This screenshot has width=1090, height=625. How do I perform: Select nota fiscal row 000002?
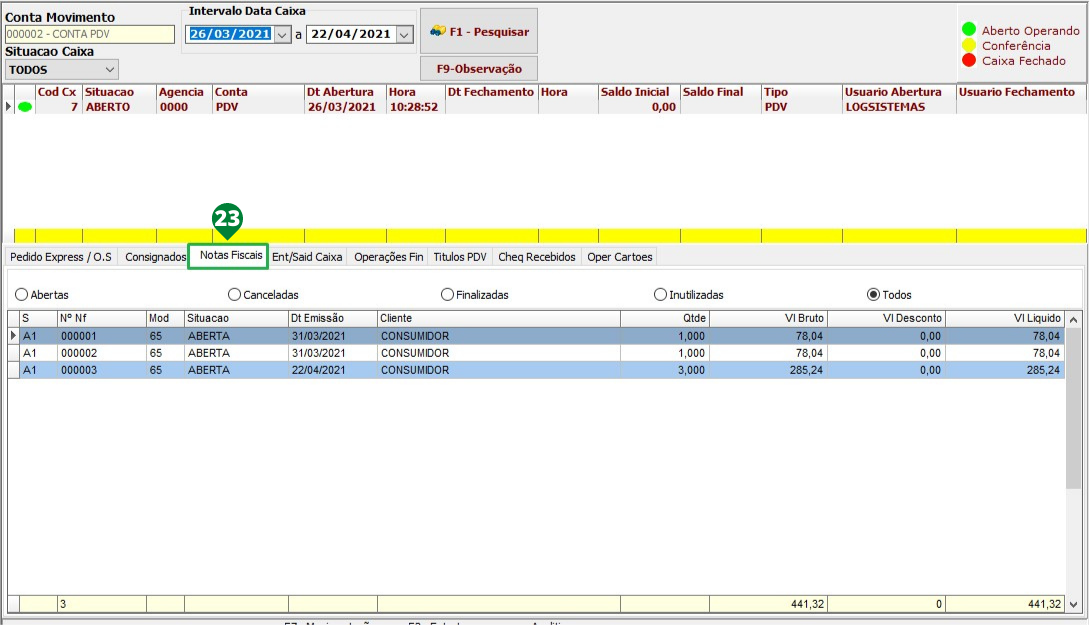pos(536,353)
